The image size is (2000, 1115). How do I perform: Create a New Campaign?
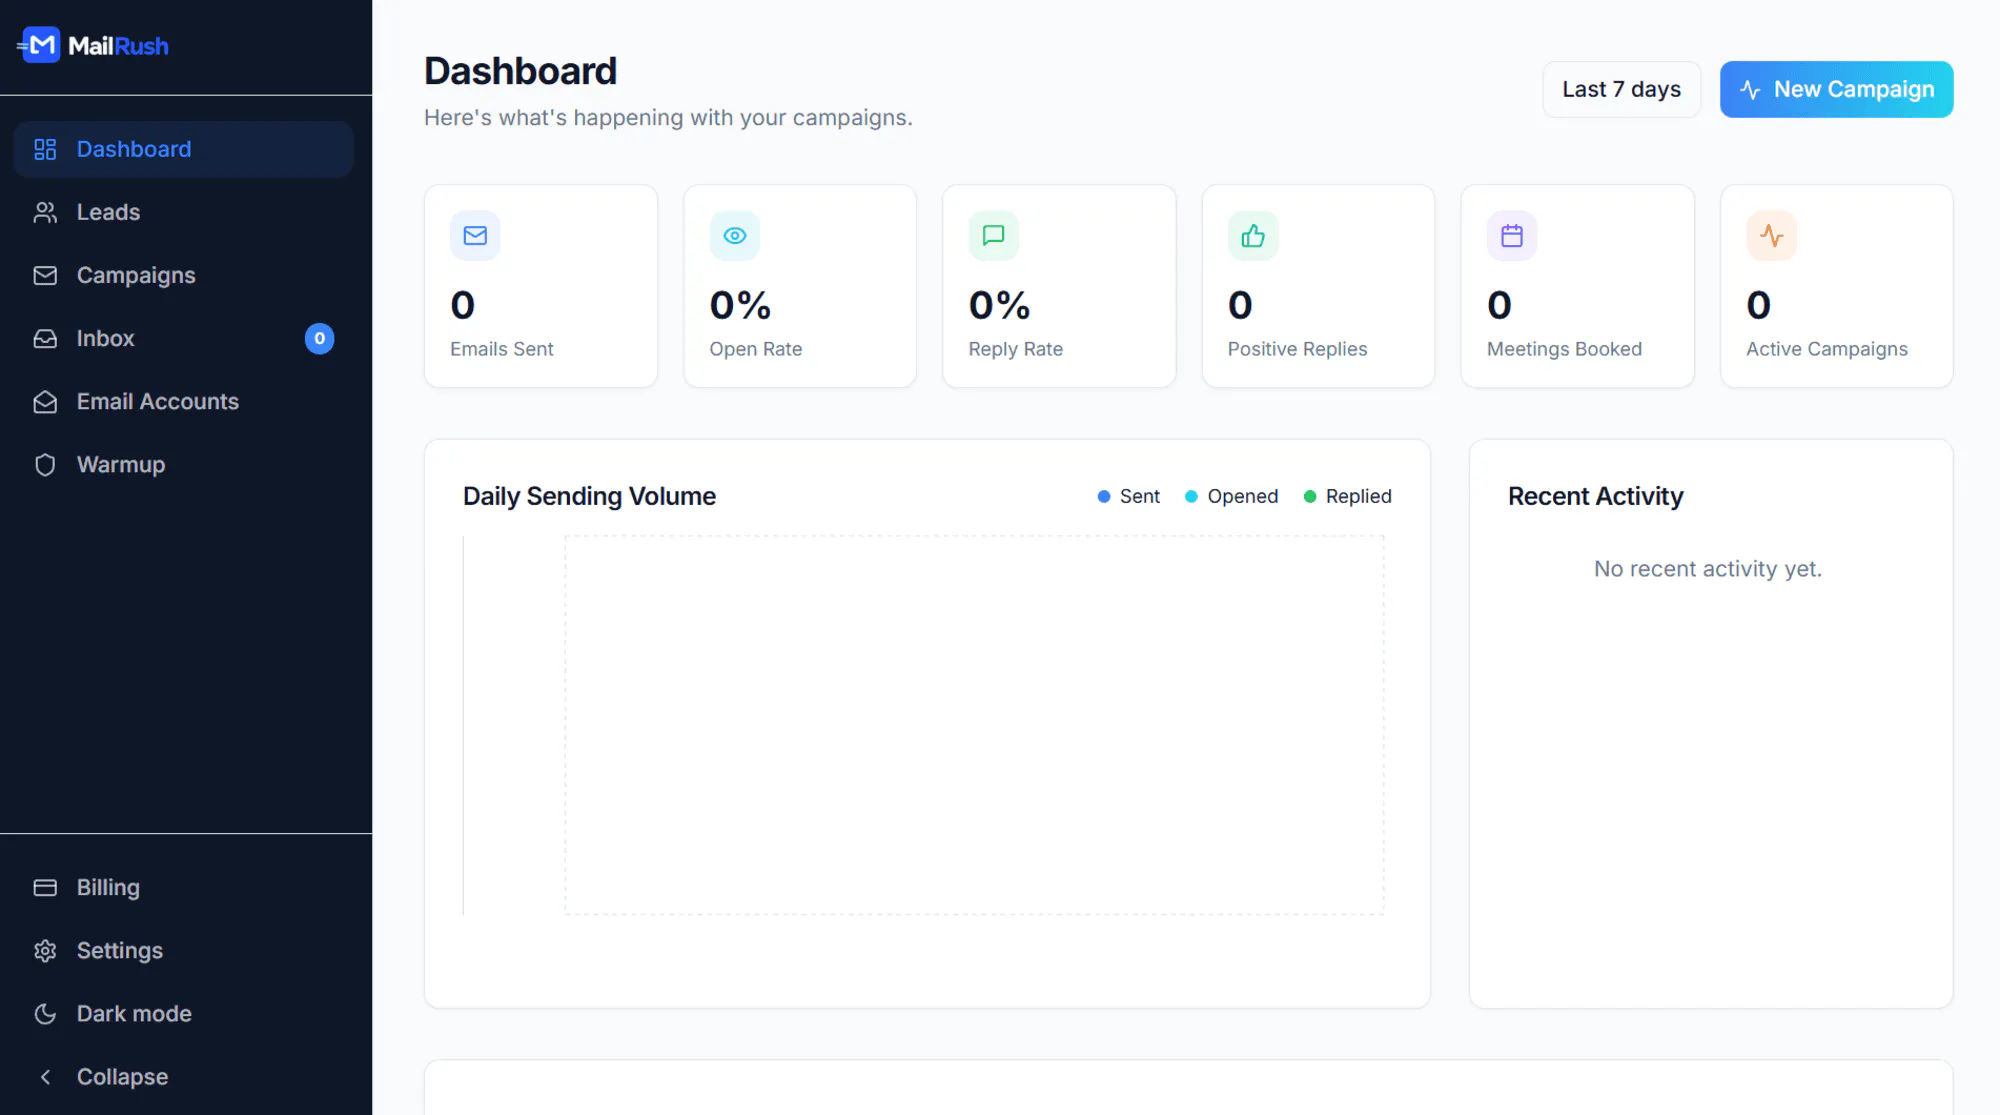[x=1836, y=90]
